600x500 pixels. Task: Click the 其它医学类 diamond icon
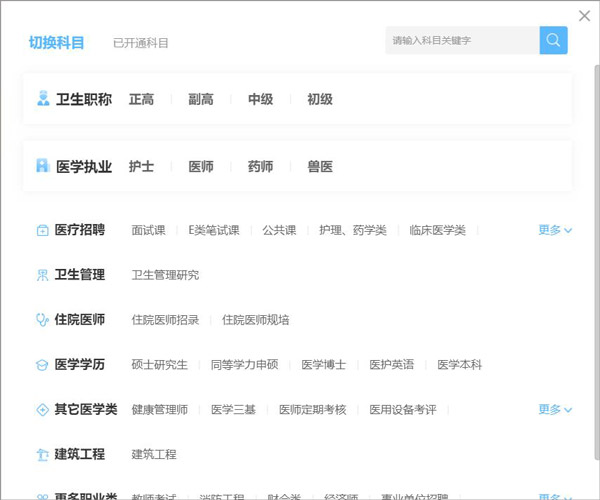click(x=42, y=410)
